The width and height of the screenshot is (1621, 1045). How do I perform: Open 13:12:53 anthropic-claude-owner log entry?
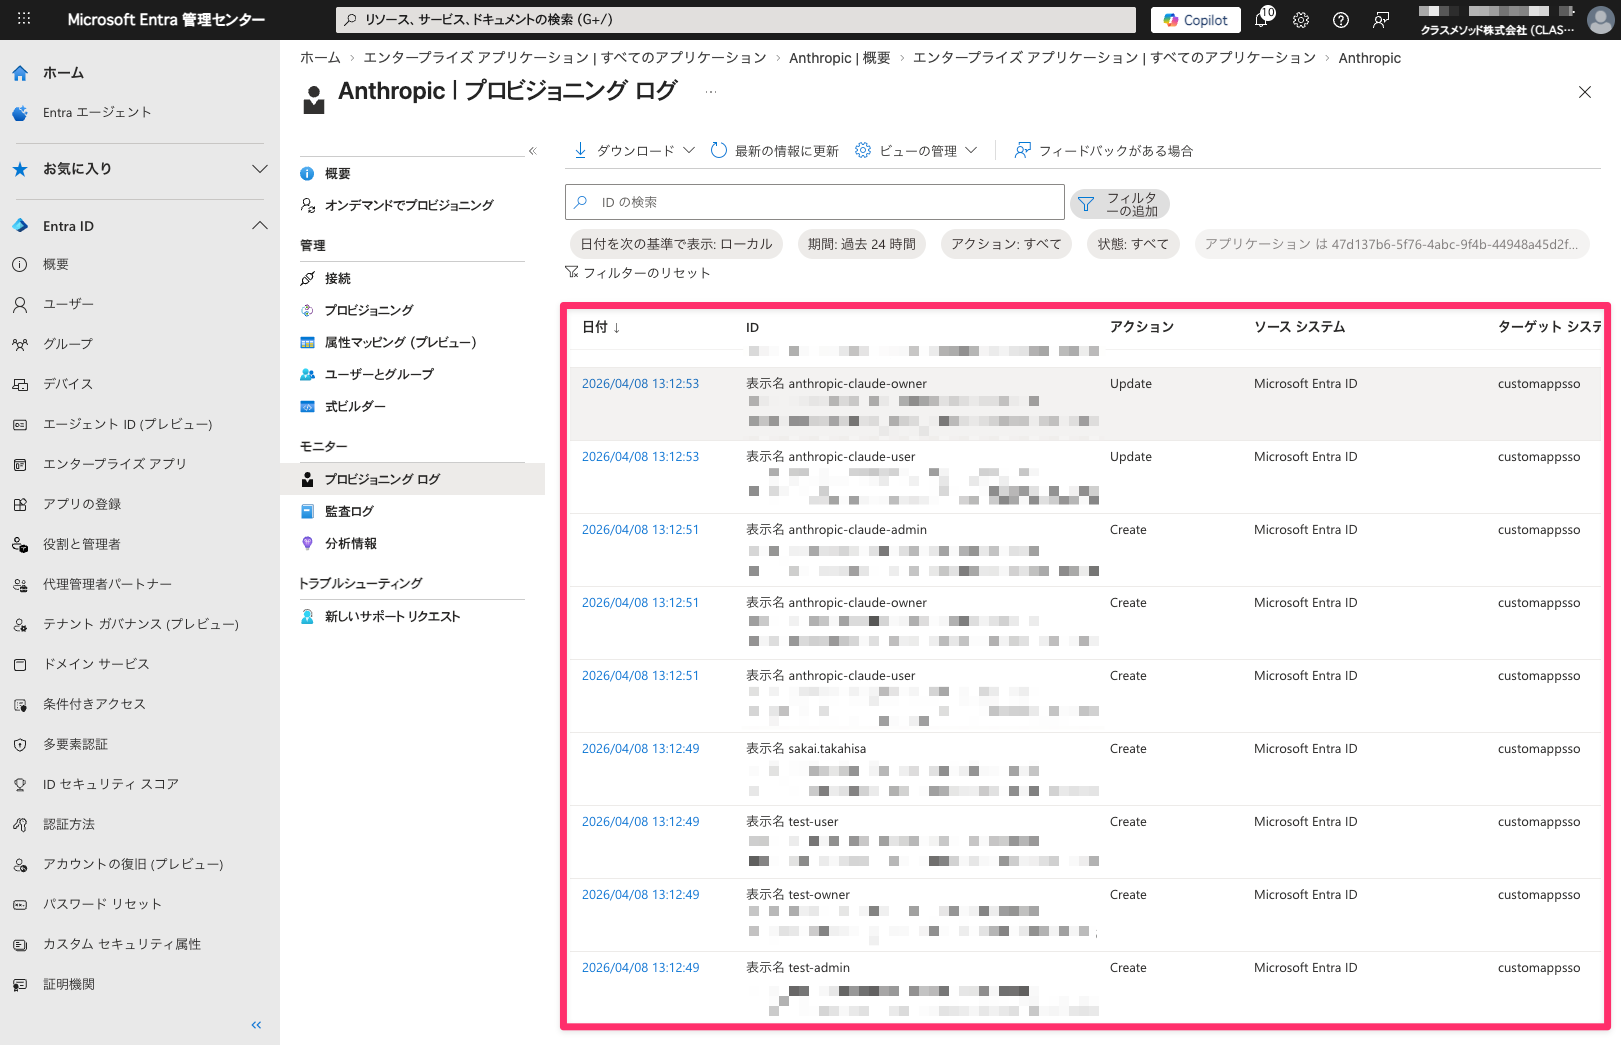(640, 384)
